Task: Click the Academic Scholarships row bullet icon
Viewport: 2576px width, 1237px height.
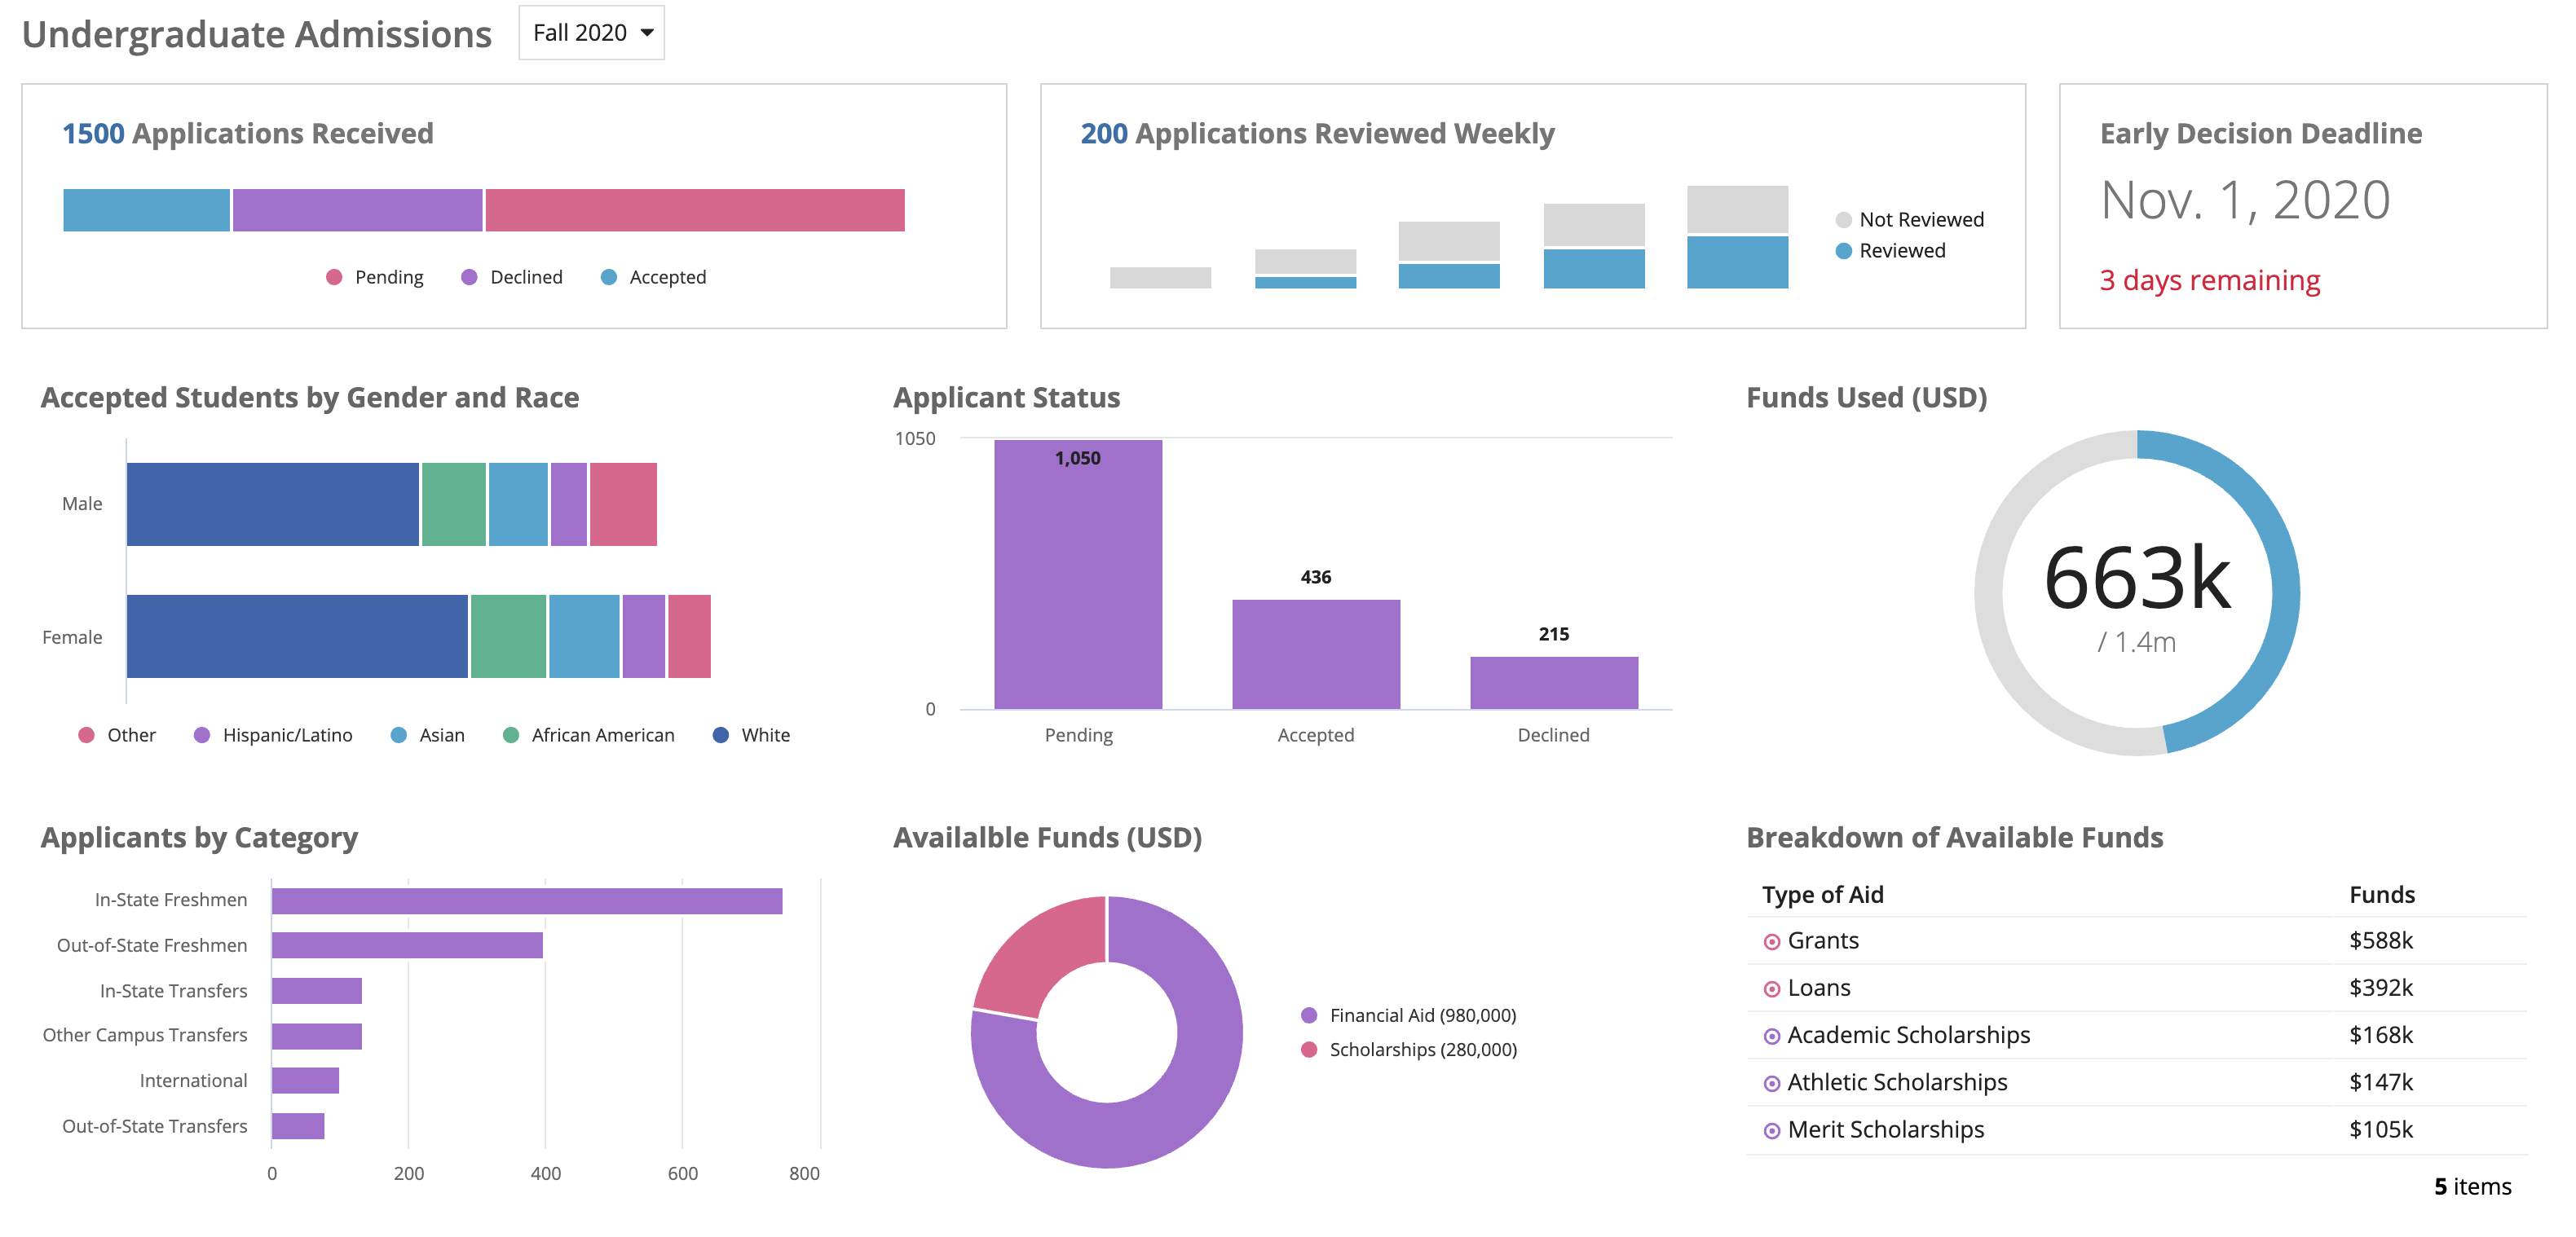Action: pyautogui.click(x=1771, y=1036)
